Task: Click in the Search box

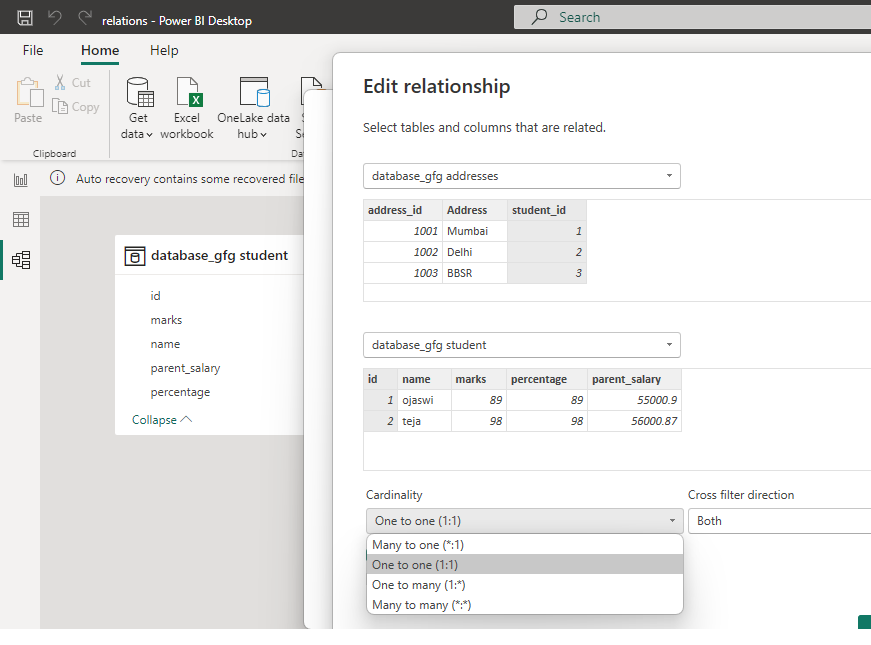Action: 692,17
